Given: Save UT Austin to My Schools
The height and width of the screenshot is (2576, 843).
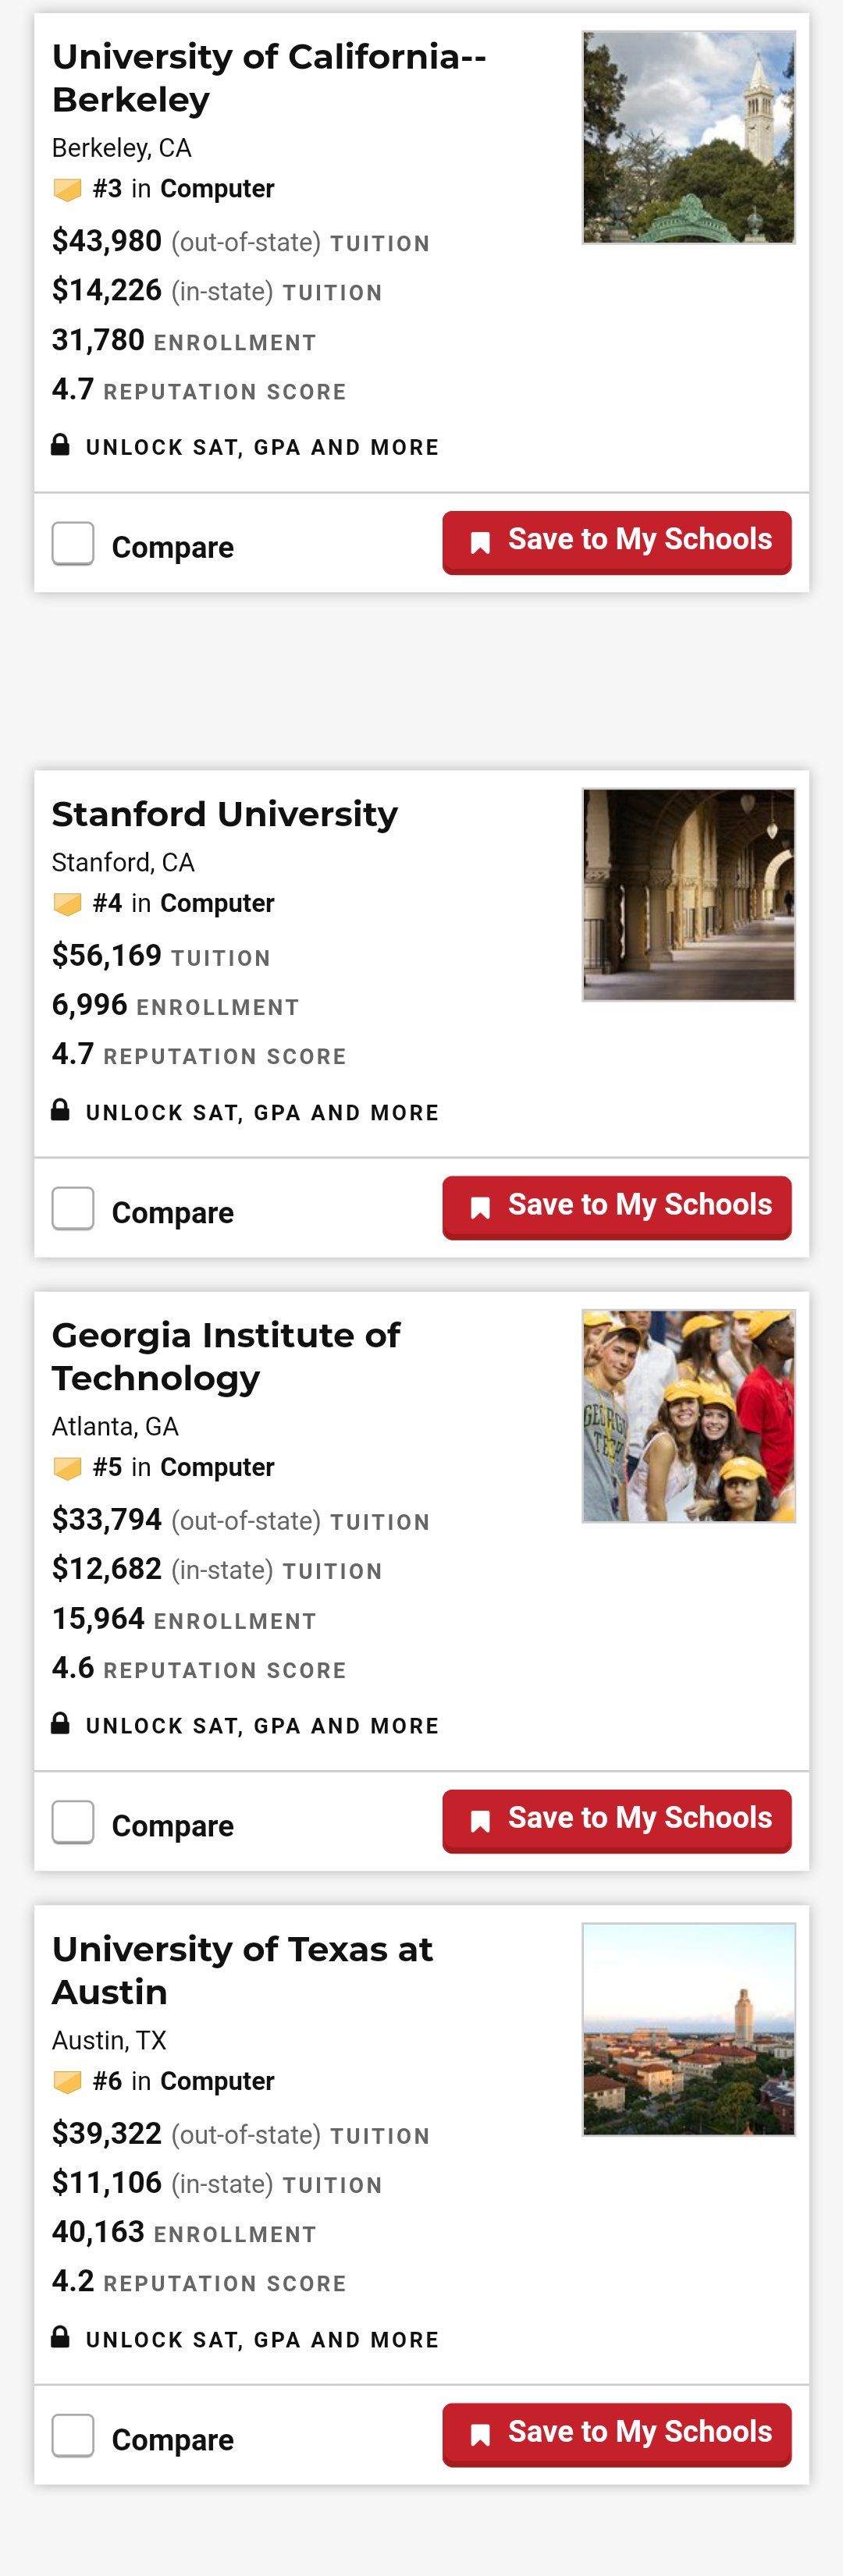Looking at the screenshot, I should coord(616,2433).
